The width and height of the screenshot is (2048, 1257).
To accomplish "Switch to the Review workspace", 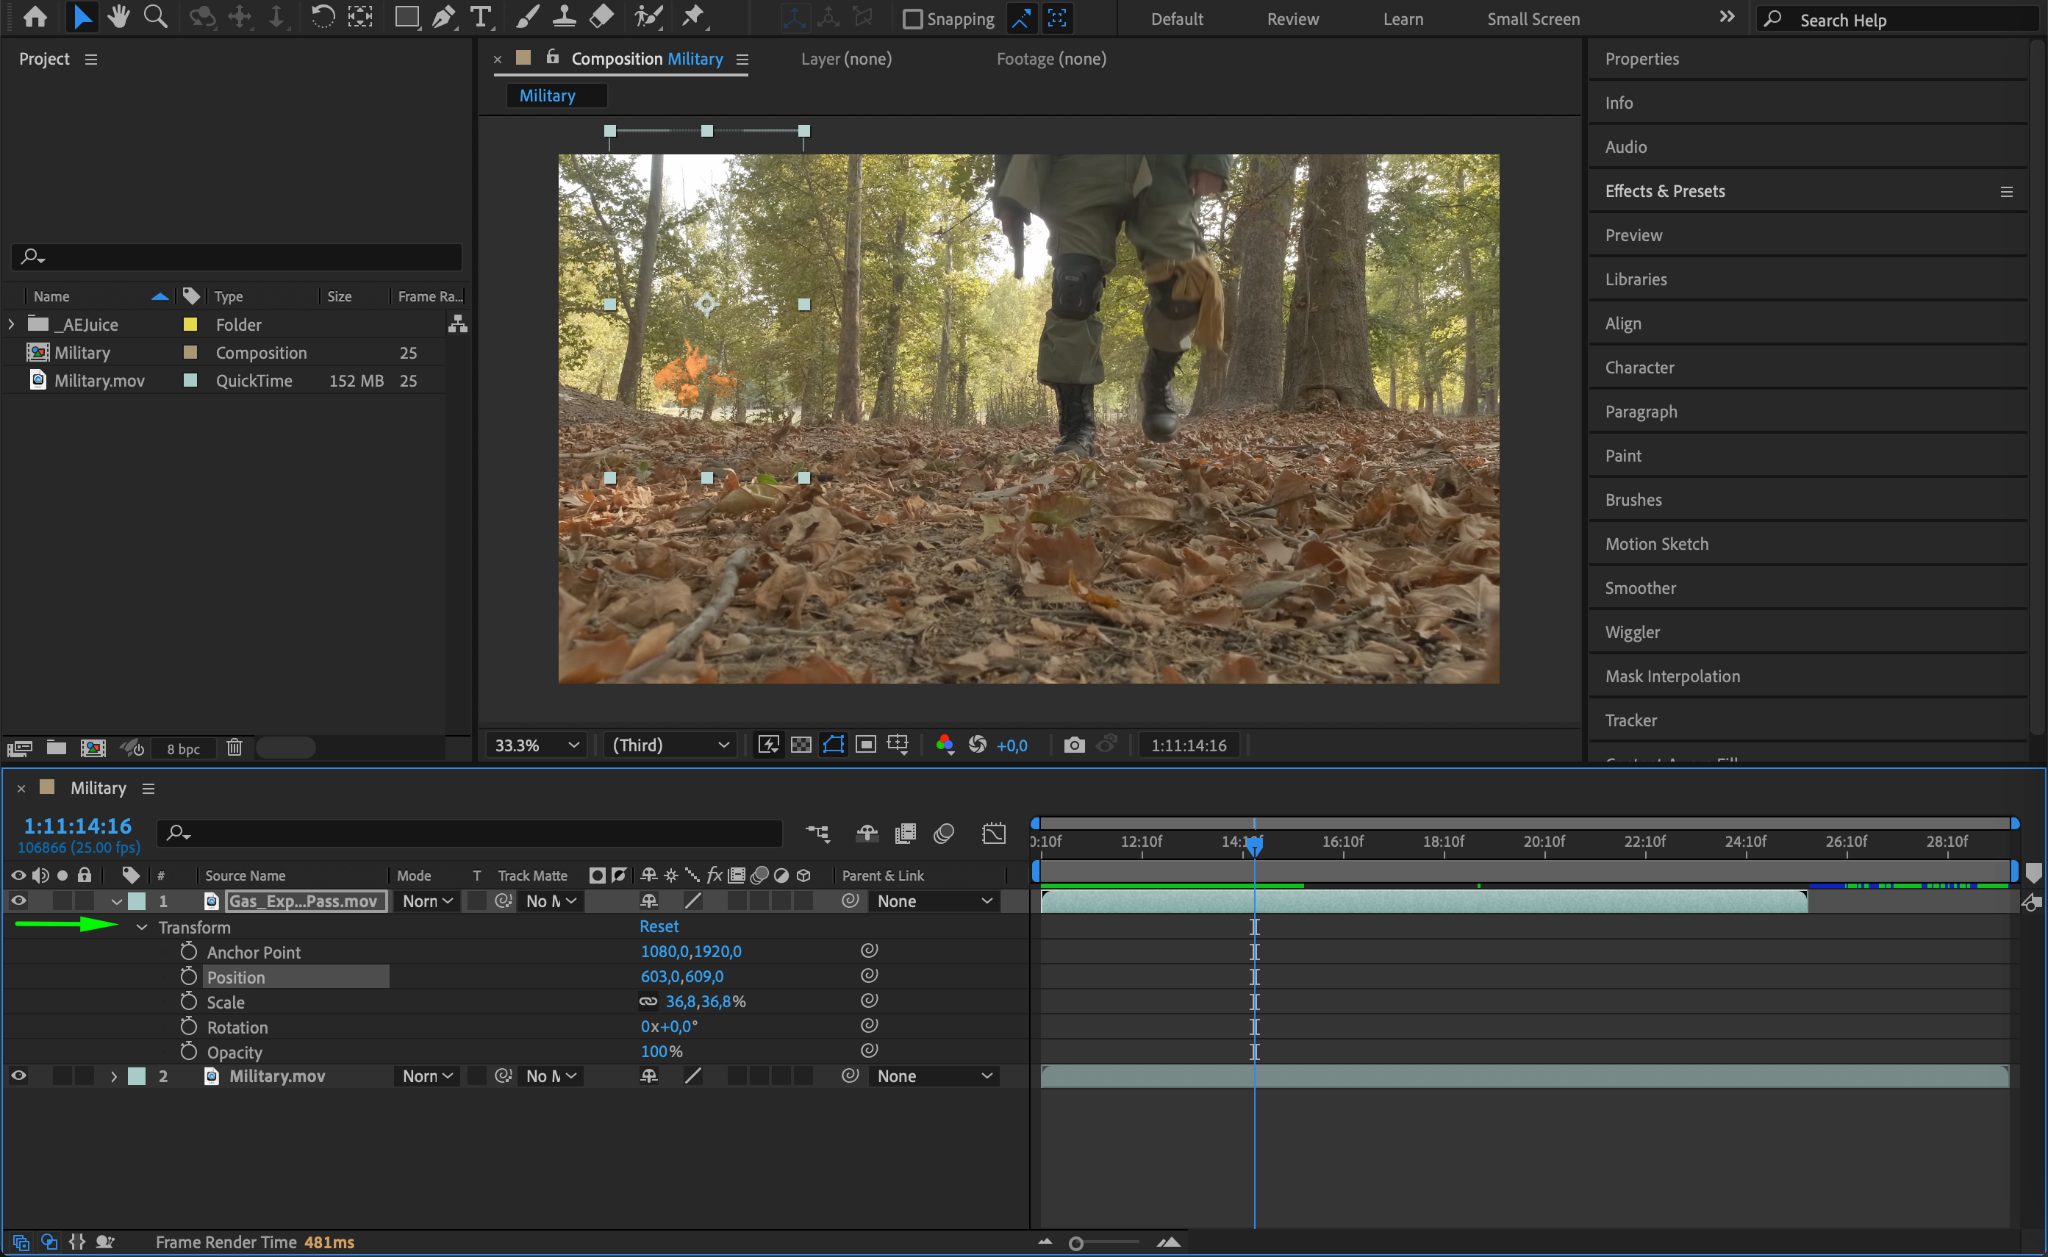I will click(1292, 19).
